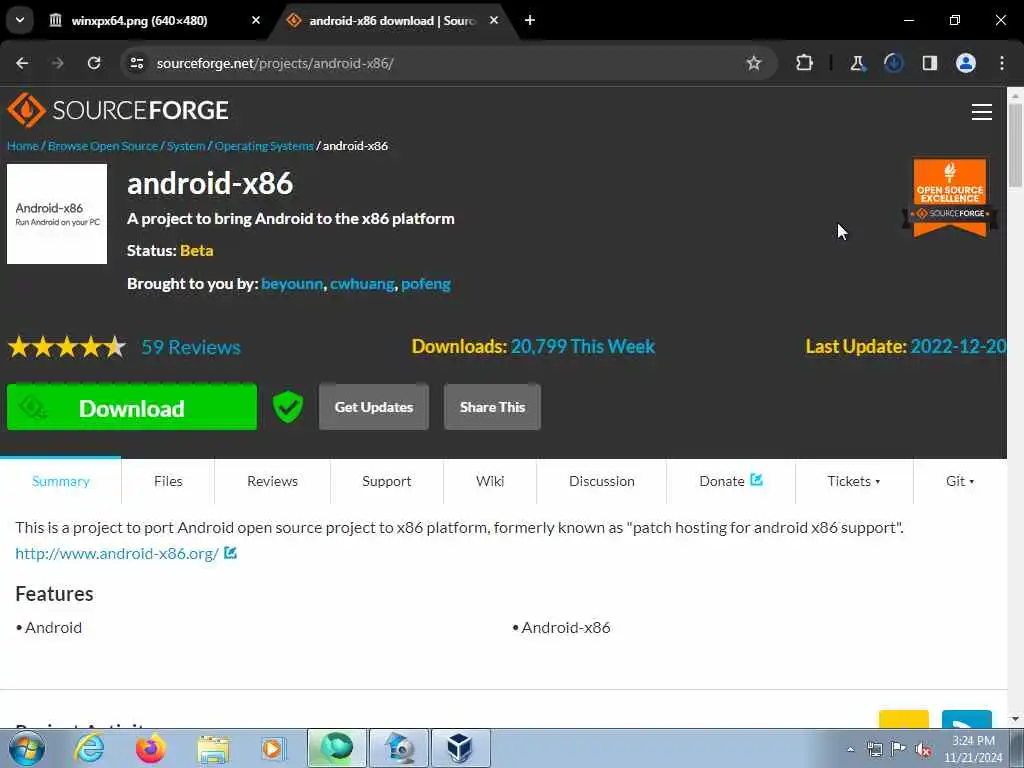Open Chrome three-dot menu
Viewport: 1024px width, 768px height.
coord(1002,63)
